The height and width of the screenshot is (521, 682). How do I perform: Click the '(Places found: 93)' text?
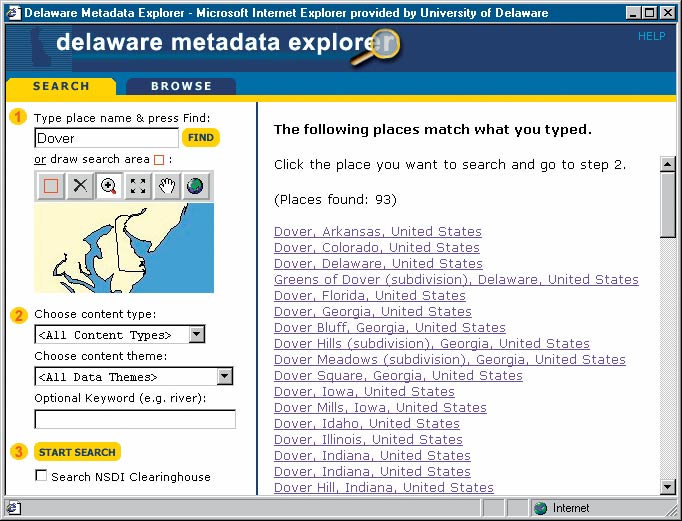point(335,200)
